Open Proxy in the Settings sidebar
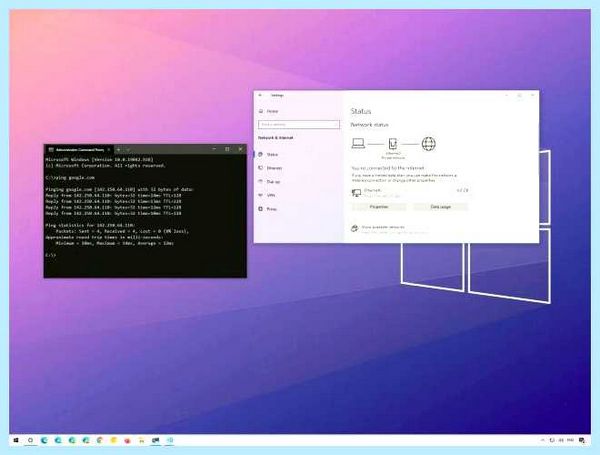 tap(267, 209)
